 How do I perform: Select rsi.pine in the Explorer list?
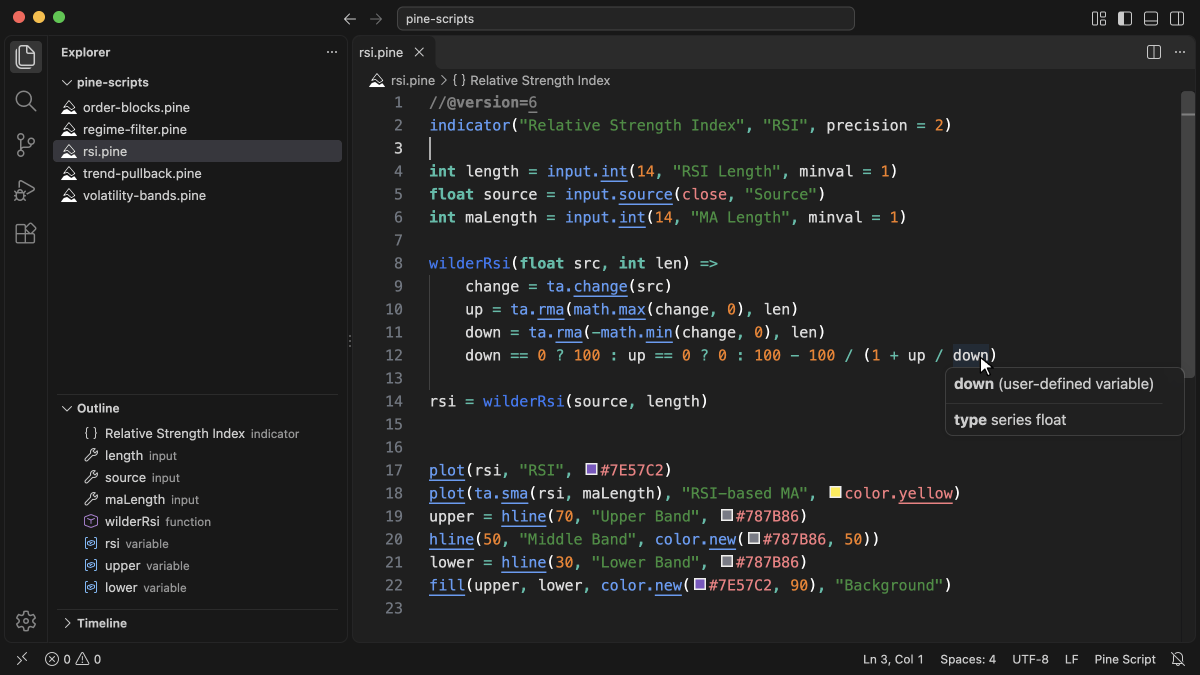click(197, 151)
